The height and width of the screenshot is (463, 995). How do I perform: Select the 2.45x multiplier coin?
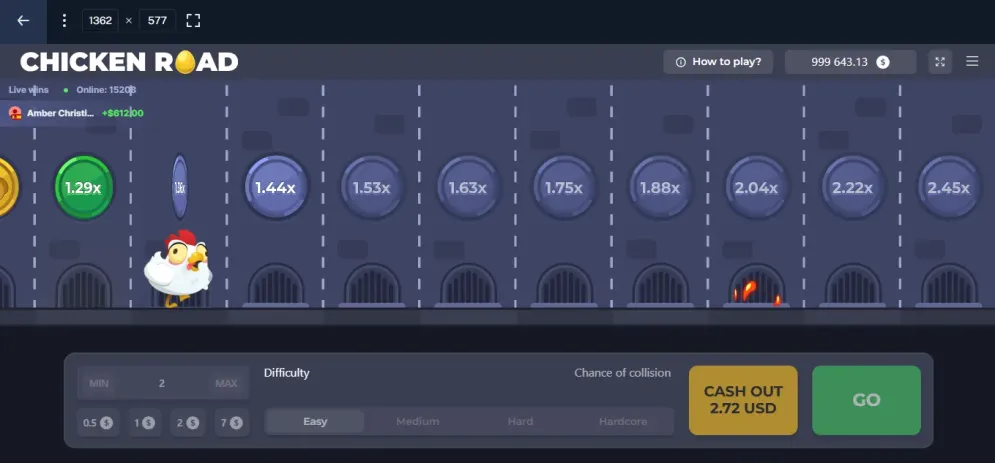coord(949,188)
